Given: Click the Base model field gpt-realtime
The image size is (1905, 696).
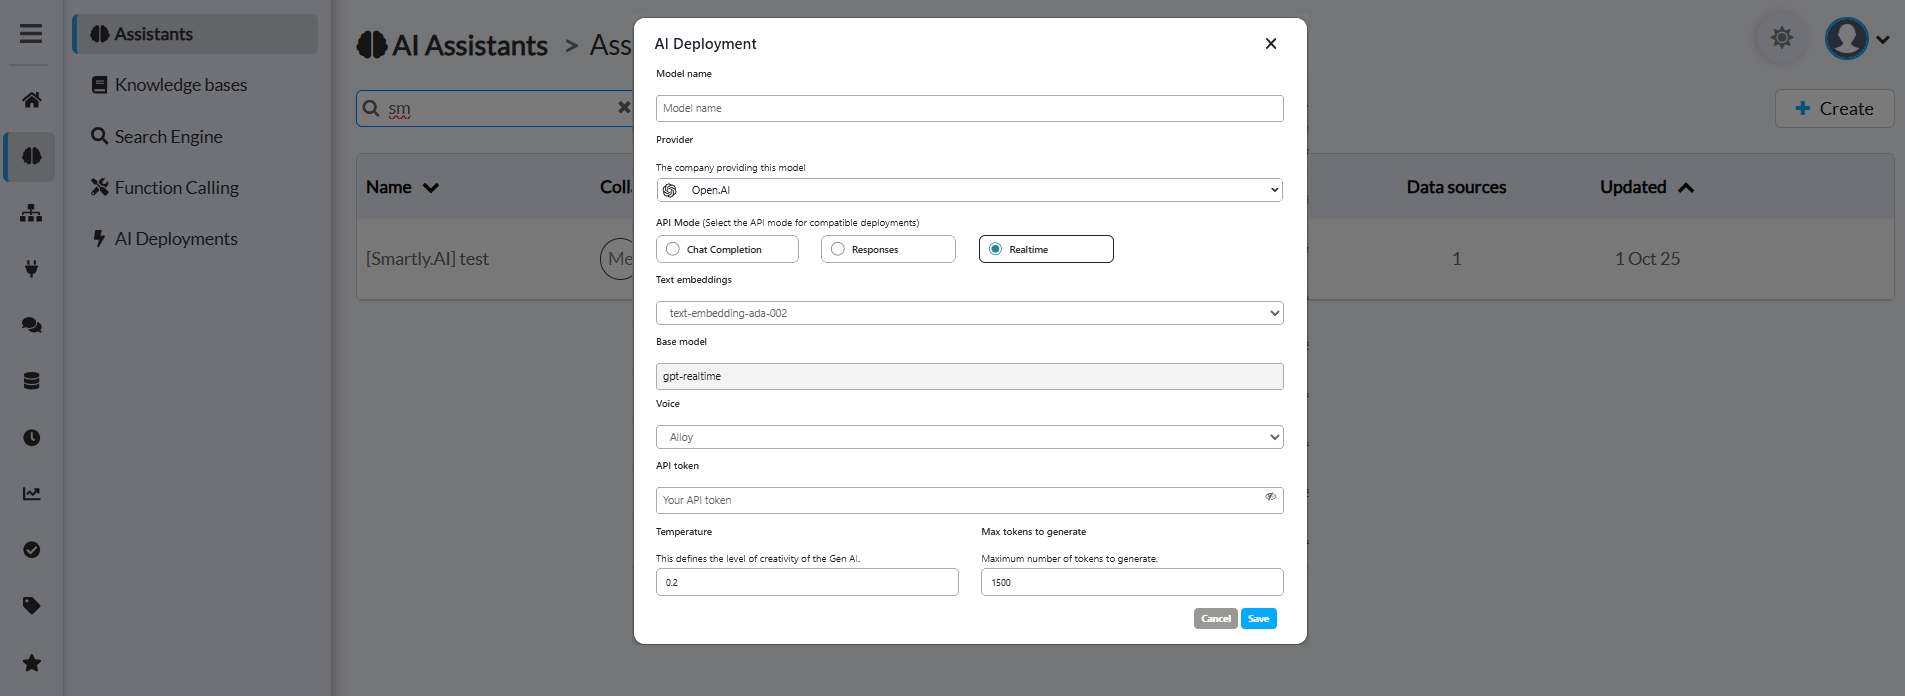Looking at the screenshot, I should click(969, 376).
